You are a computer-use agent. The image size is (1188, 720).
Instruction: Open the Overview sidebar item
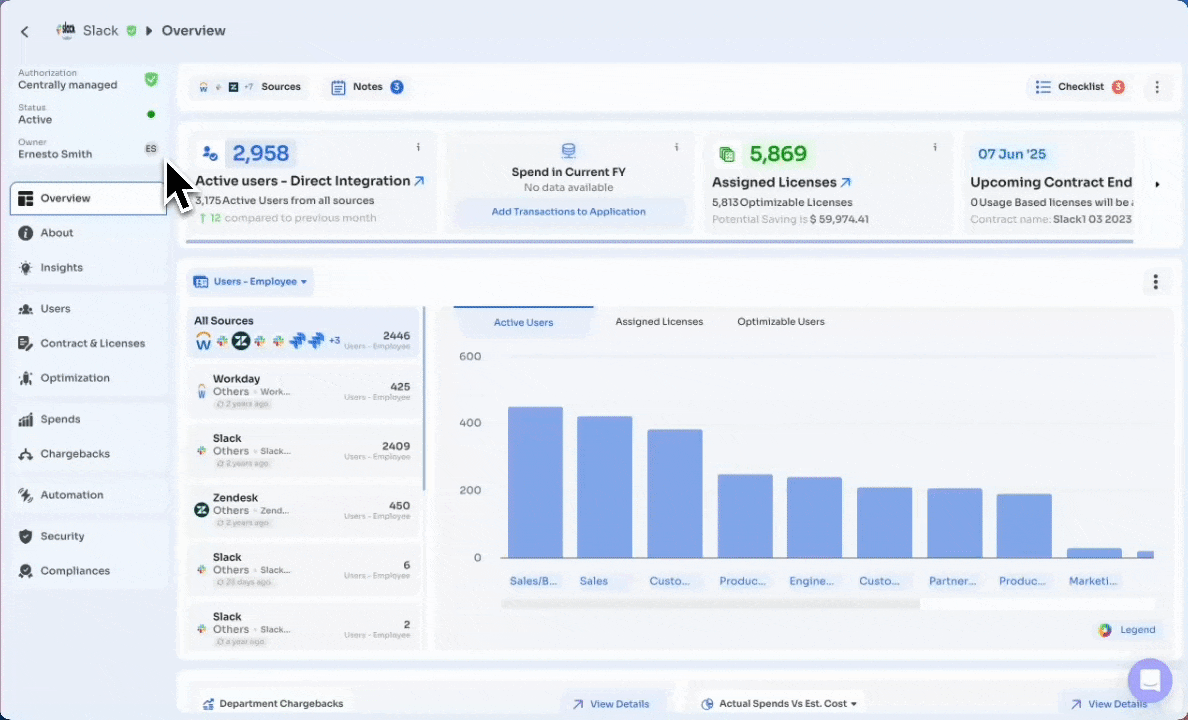(x=88, y=199)
